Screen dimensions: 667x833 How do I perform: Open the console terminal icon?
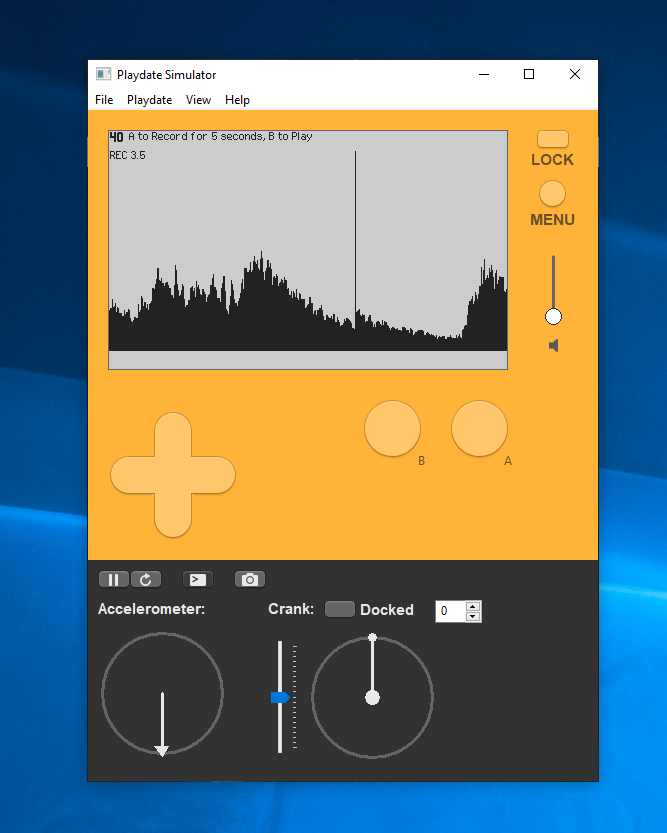198,580
